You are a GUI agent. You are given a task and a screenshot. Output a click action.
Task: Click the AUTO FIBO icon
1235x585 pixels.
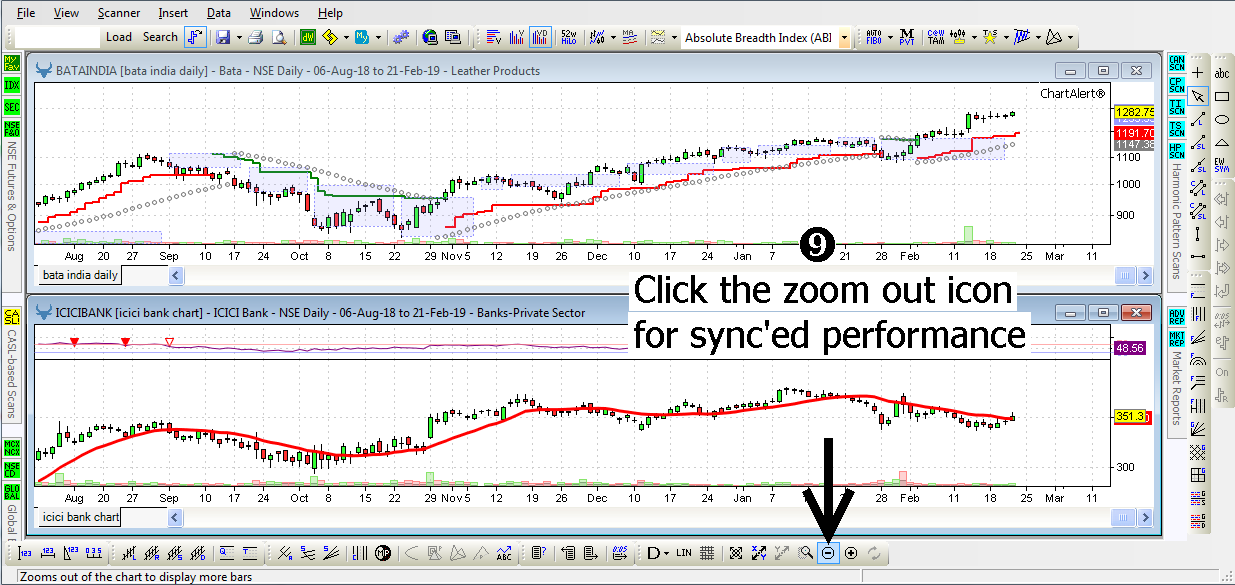tap(873, 37)
